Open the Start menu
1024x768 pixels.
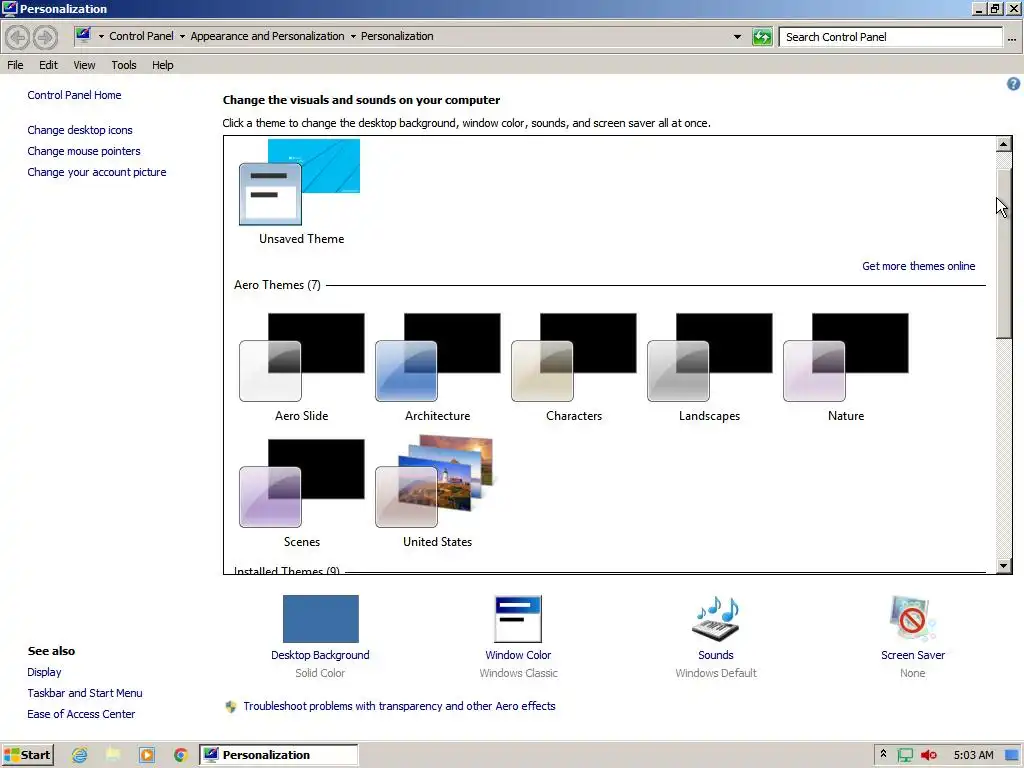[27, 755]
